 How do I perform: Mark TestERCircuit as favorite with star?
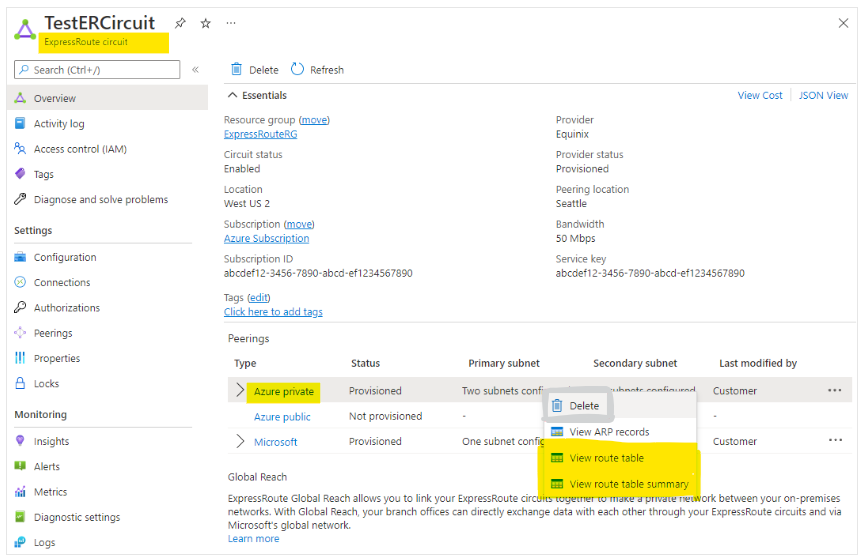pyautogui.click(x=206, y=23)
